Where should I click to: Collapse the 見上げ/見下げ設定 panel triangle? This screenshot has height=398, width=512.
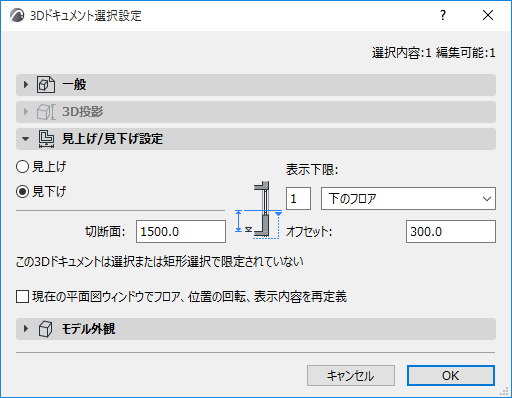(26, 139)
